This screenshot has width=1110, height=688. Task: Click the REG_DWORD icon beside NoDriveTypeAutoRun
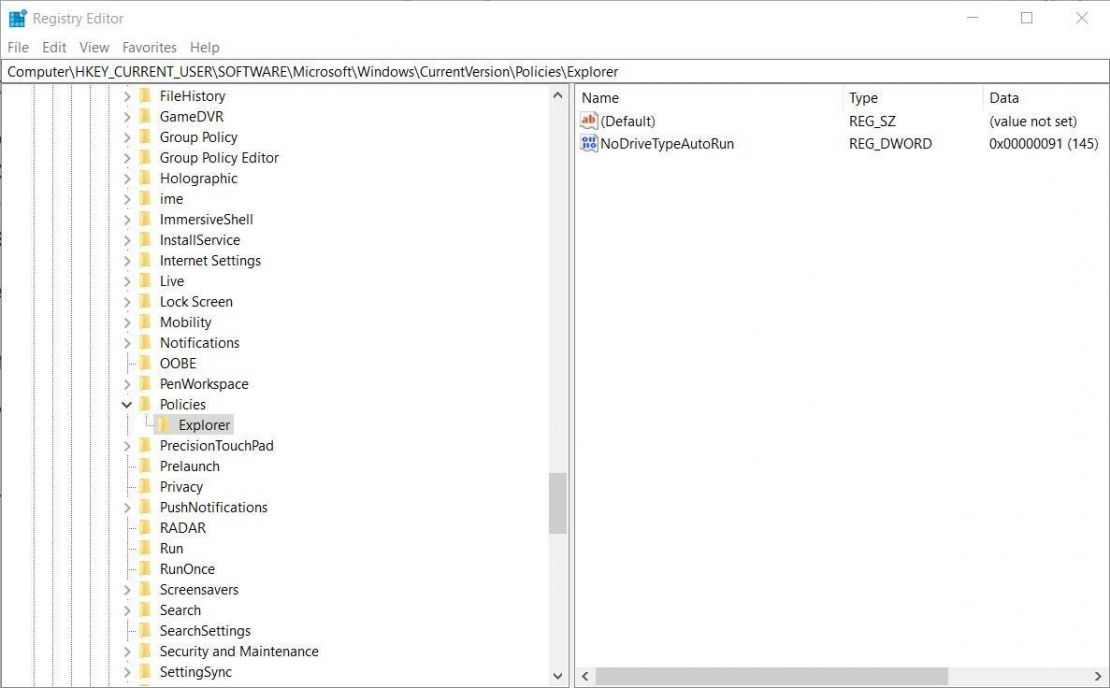(x=589, y=143)
